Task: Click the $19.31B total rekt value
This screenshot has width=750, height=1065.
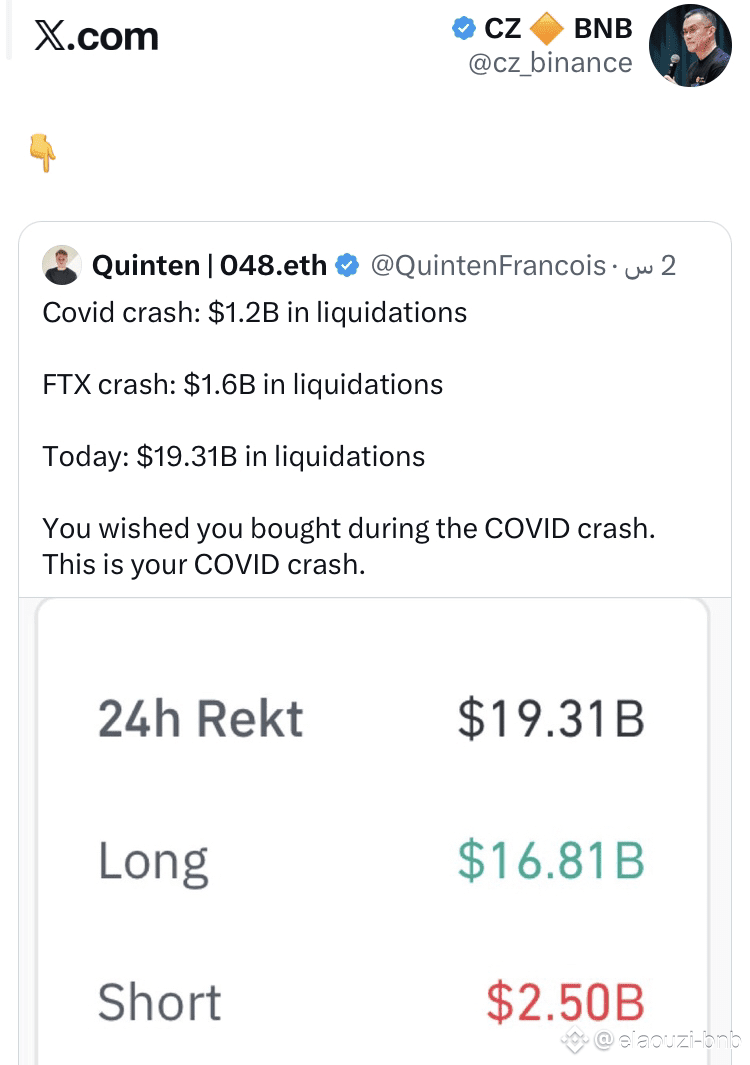Action: coord(550,719)
